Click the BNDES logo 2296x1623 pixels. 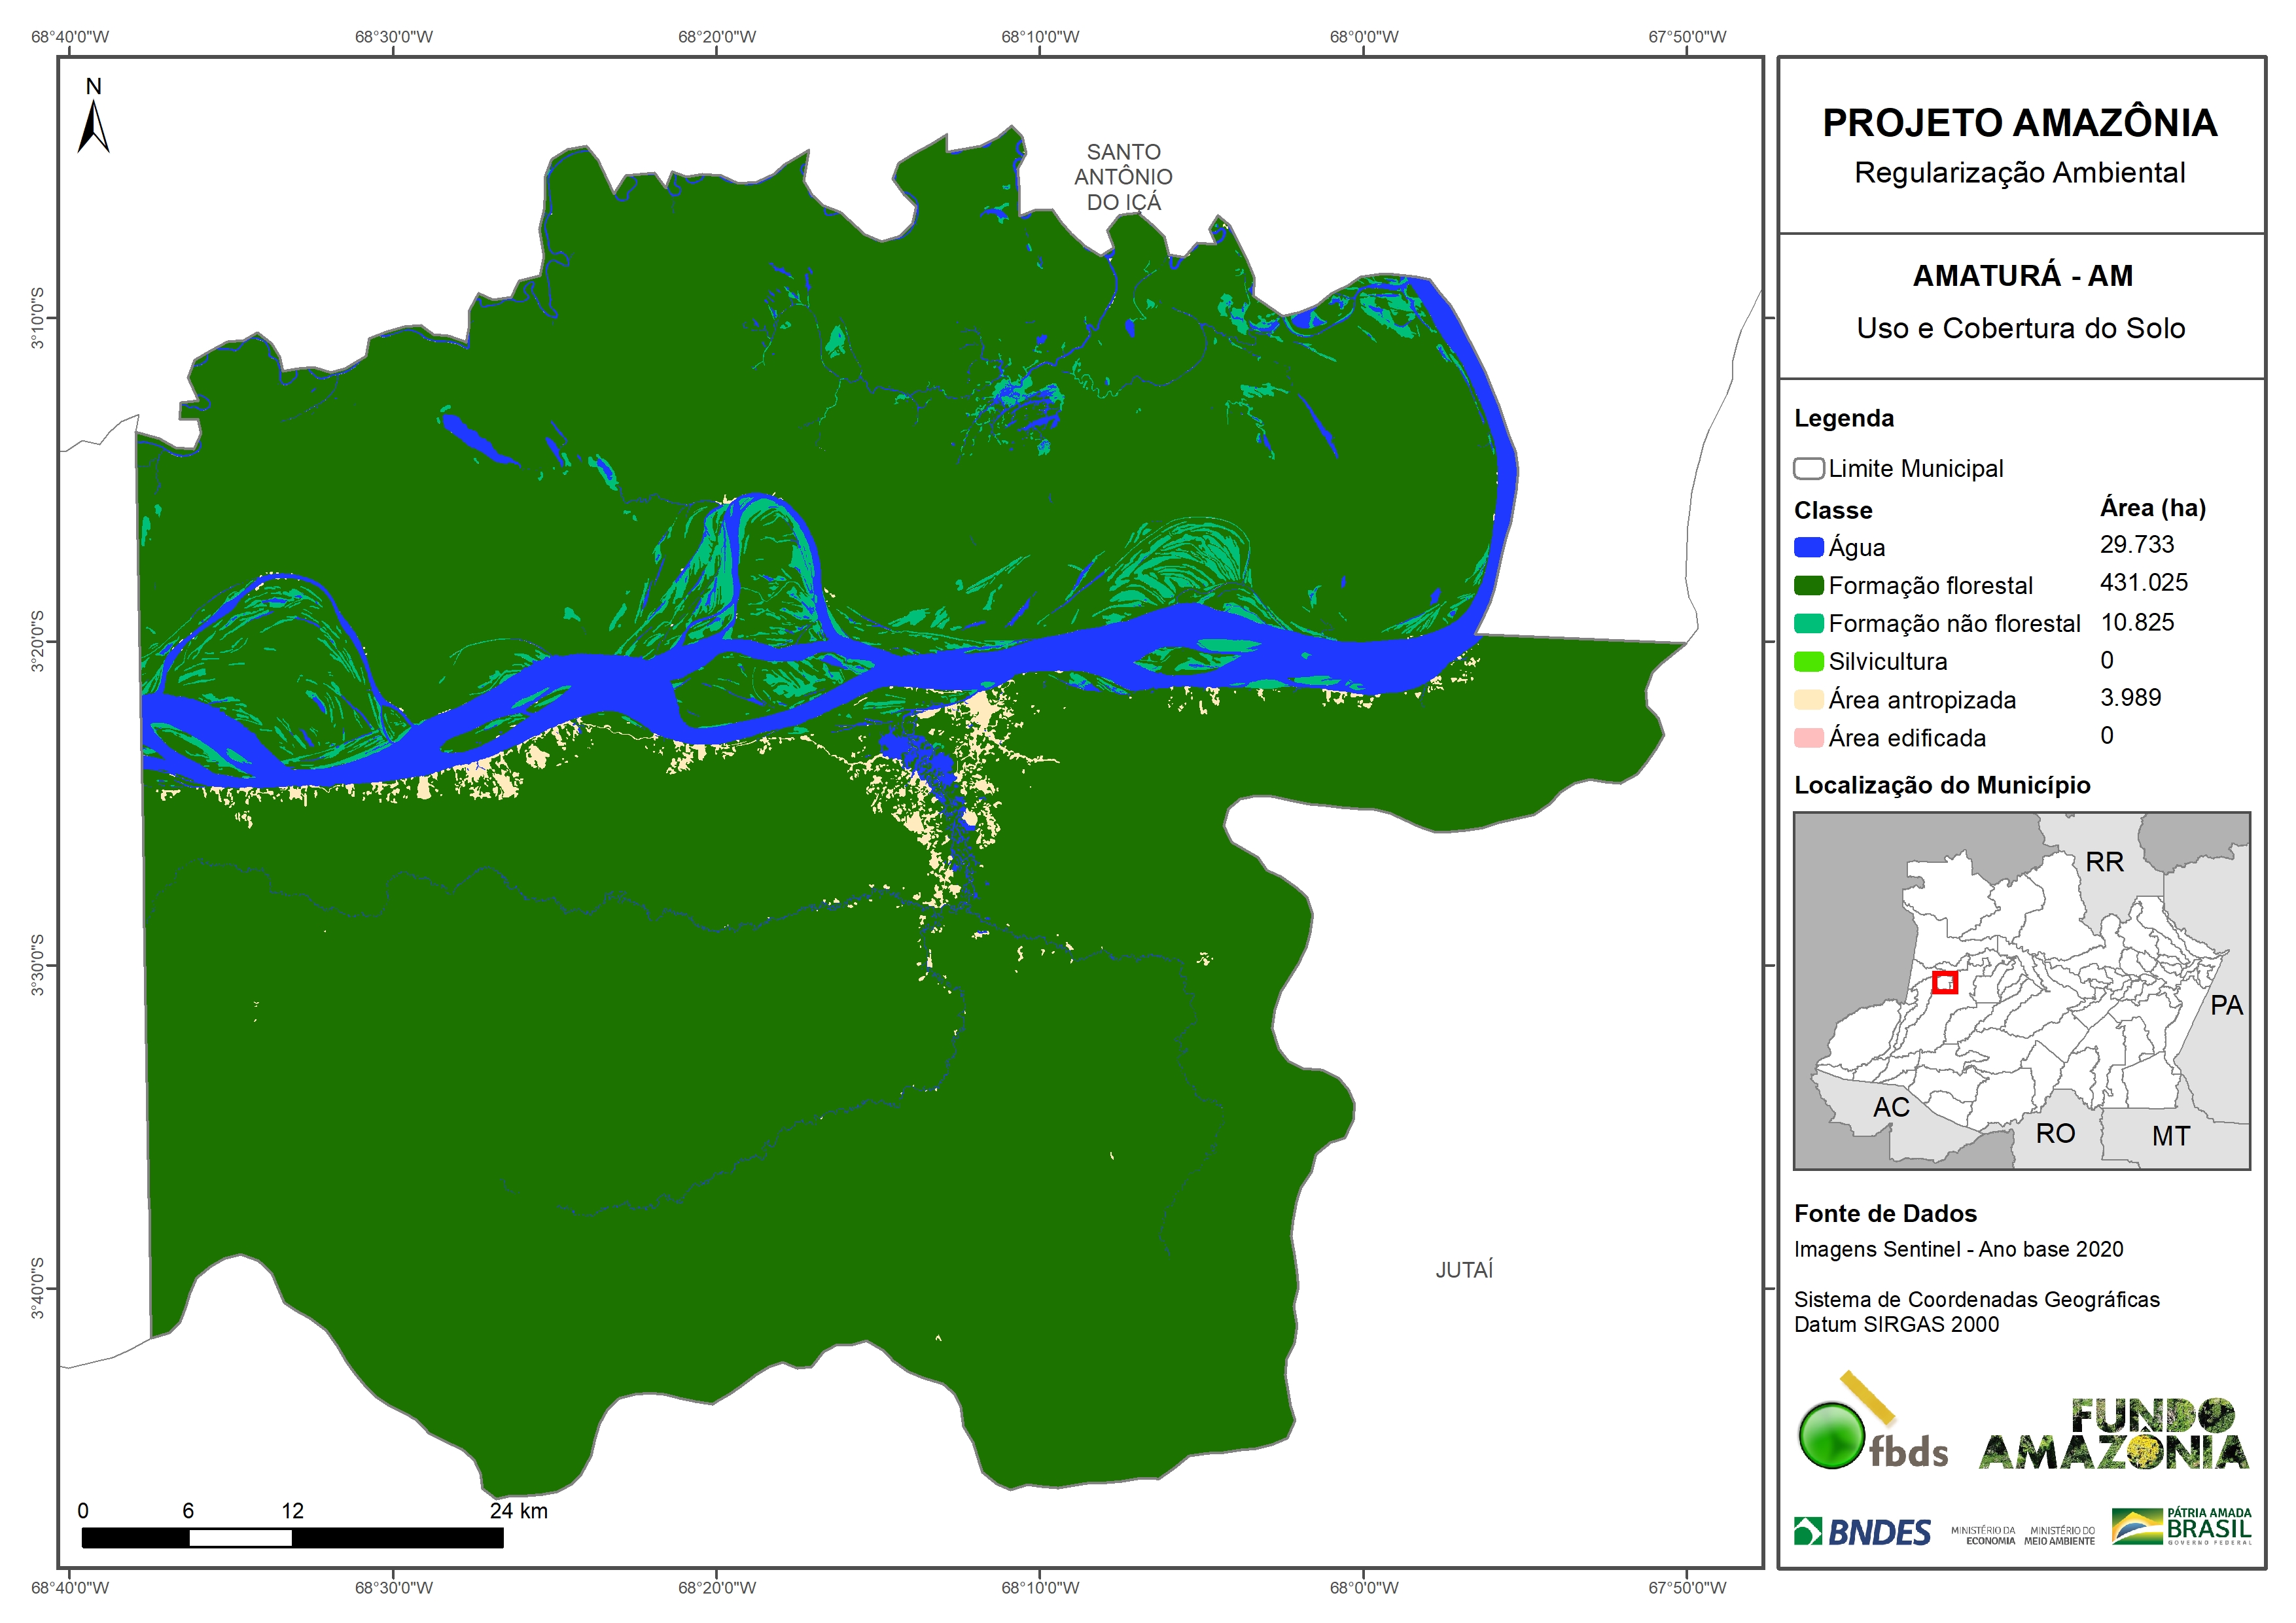[x=1862, y=1532]
